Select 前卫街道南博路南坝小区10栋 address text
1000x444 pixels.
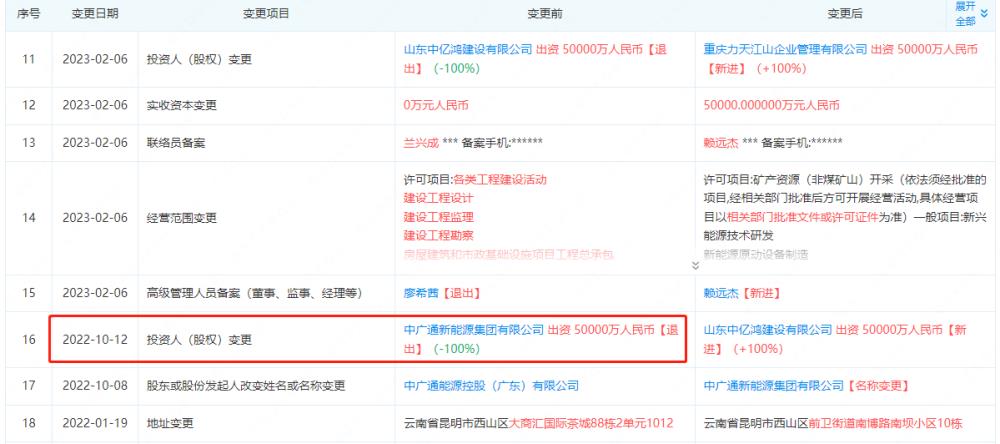(885, 423)
